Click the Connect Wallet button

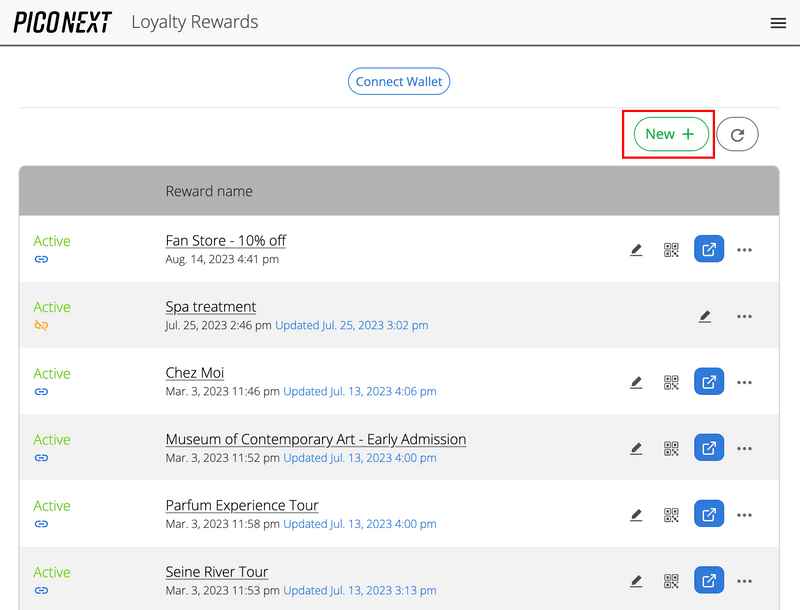pos(399,82)
